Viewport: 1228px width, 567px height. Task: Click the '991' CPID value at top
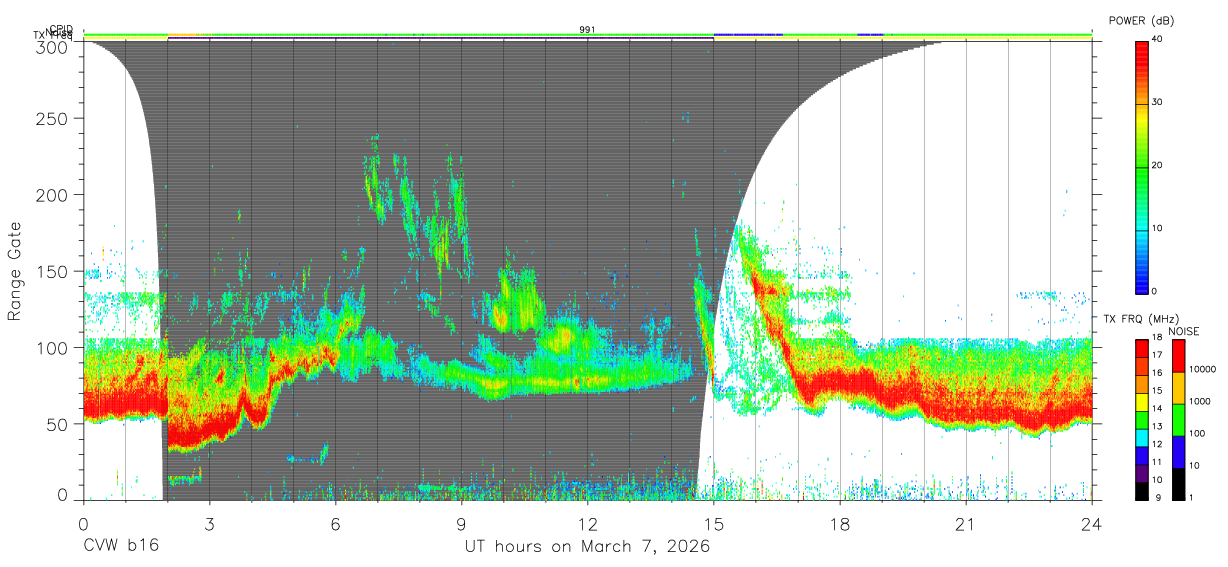pyautogui.click(x=588, y=30)
